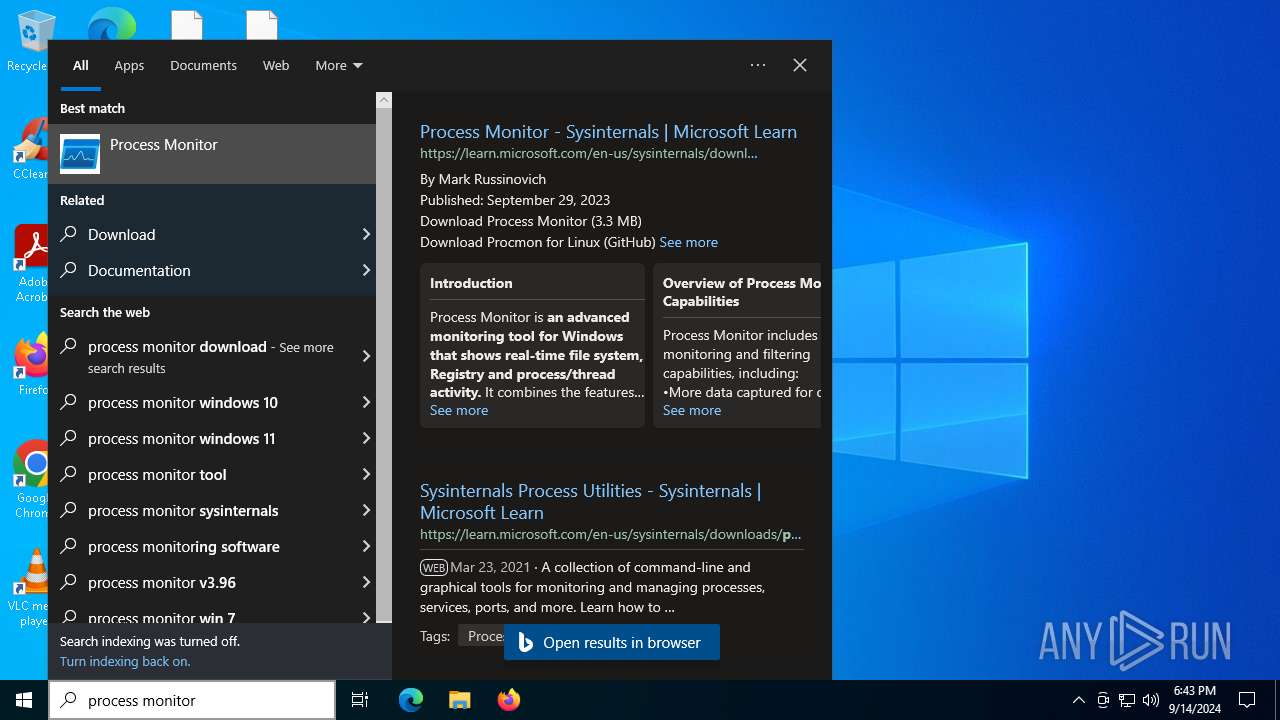Open the search panel options ellipsis
1280x720 pixels.
point(758,65)
